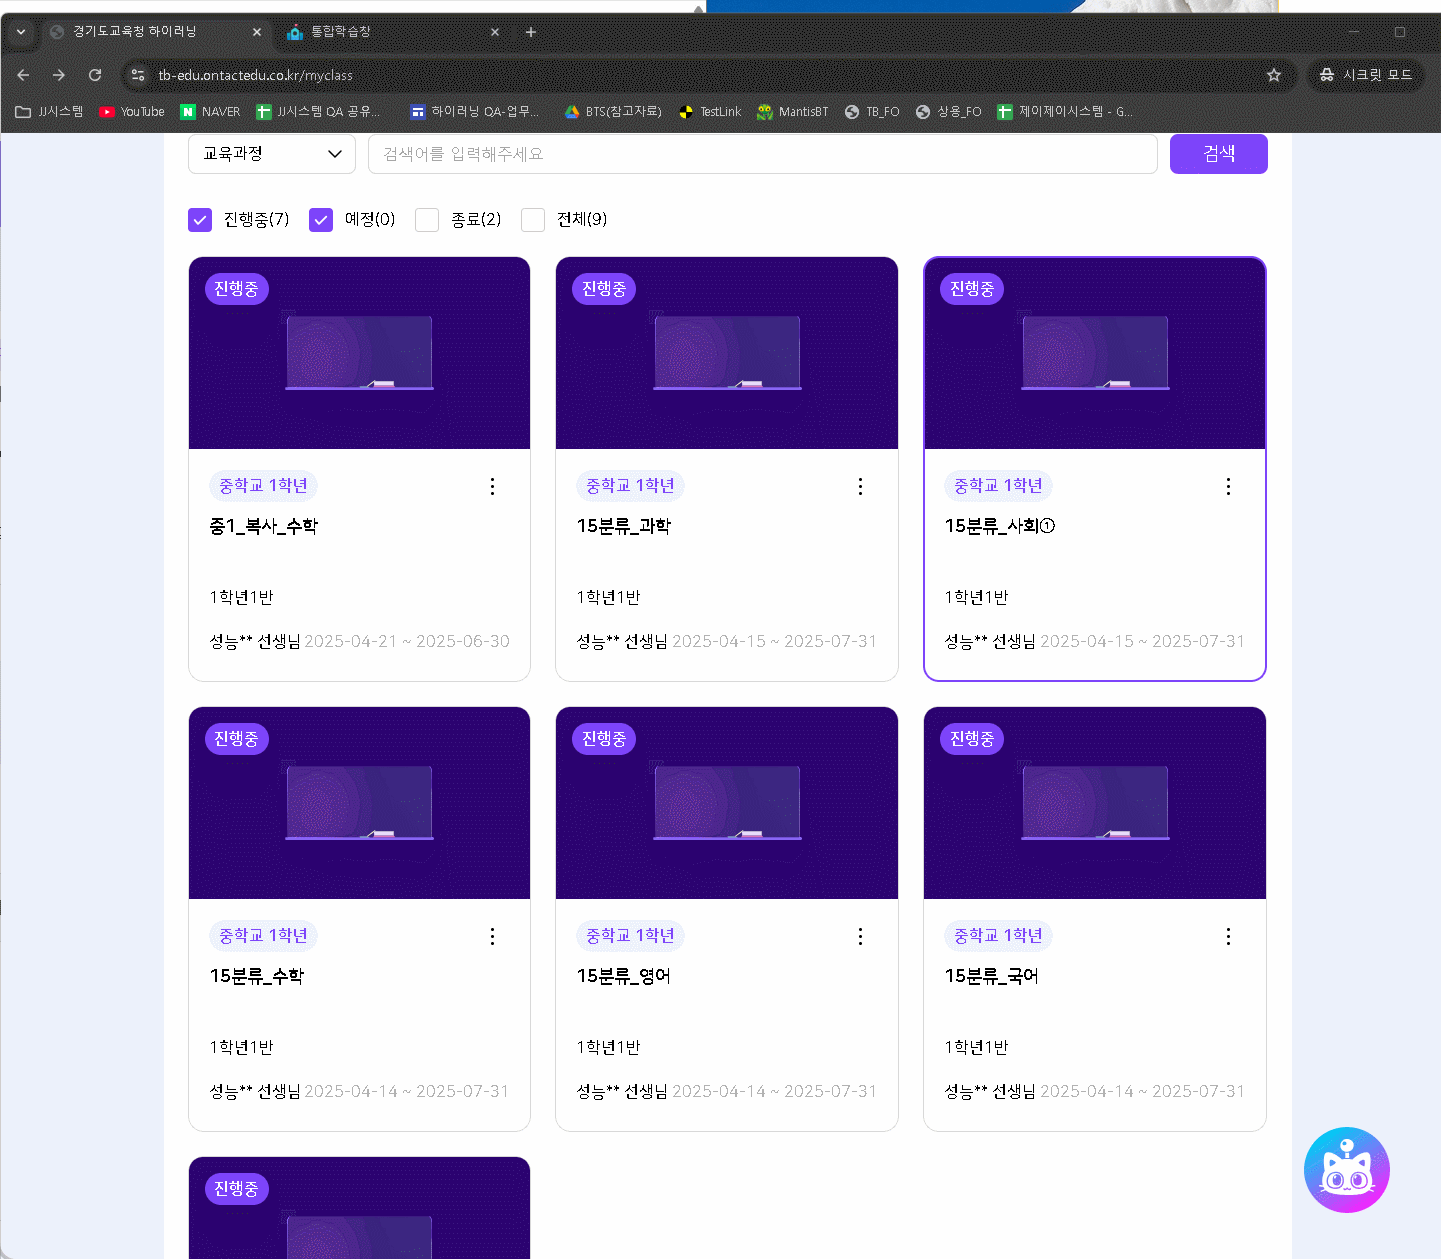Reload the page with refresh icon

(x=95, y=75)
